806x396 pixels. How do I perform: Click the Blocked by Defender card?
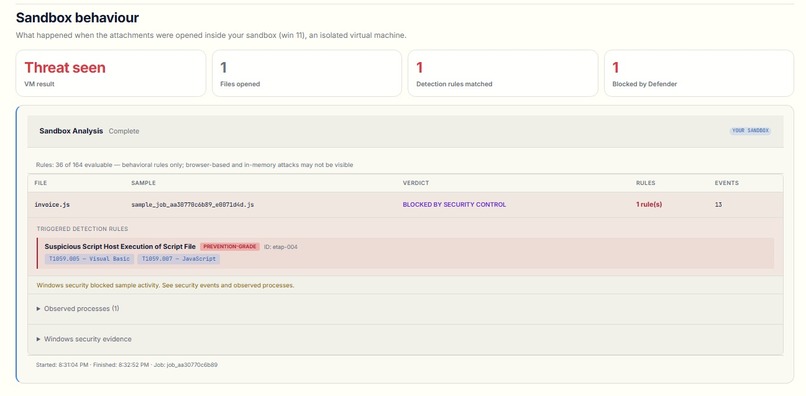pos(699,73)
